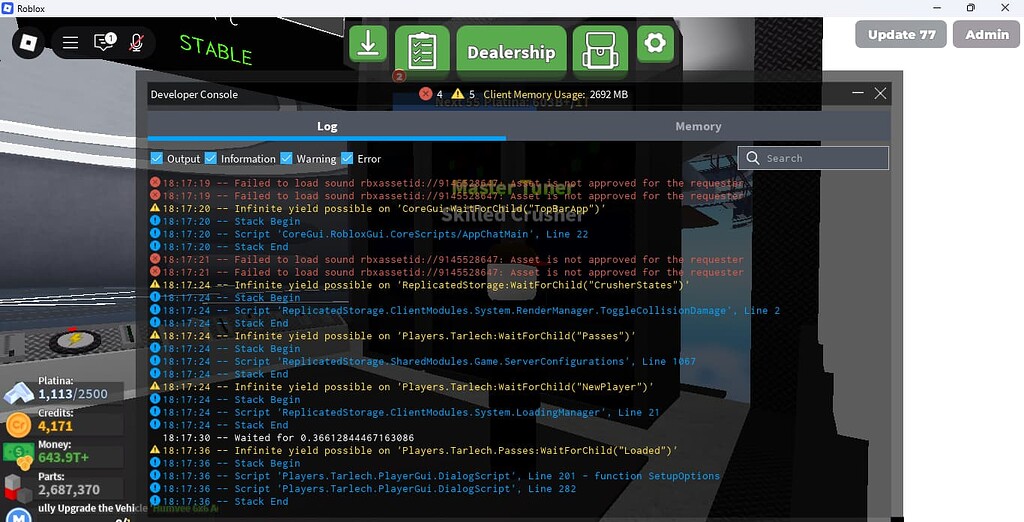Open the hamburger menu in the top bar
The height and width of the screenshot is (522, 1024).
tap(71, 43)
